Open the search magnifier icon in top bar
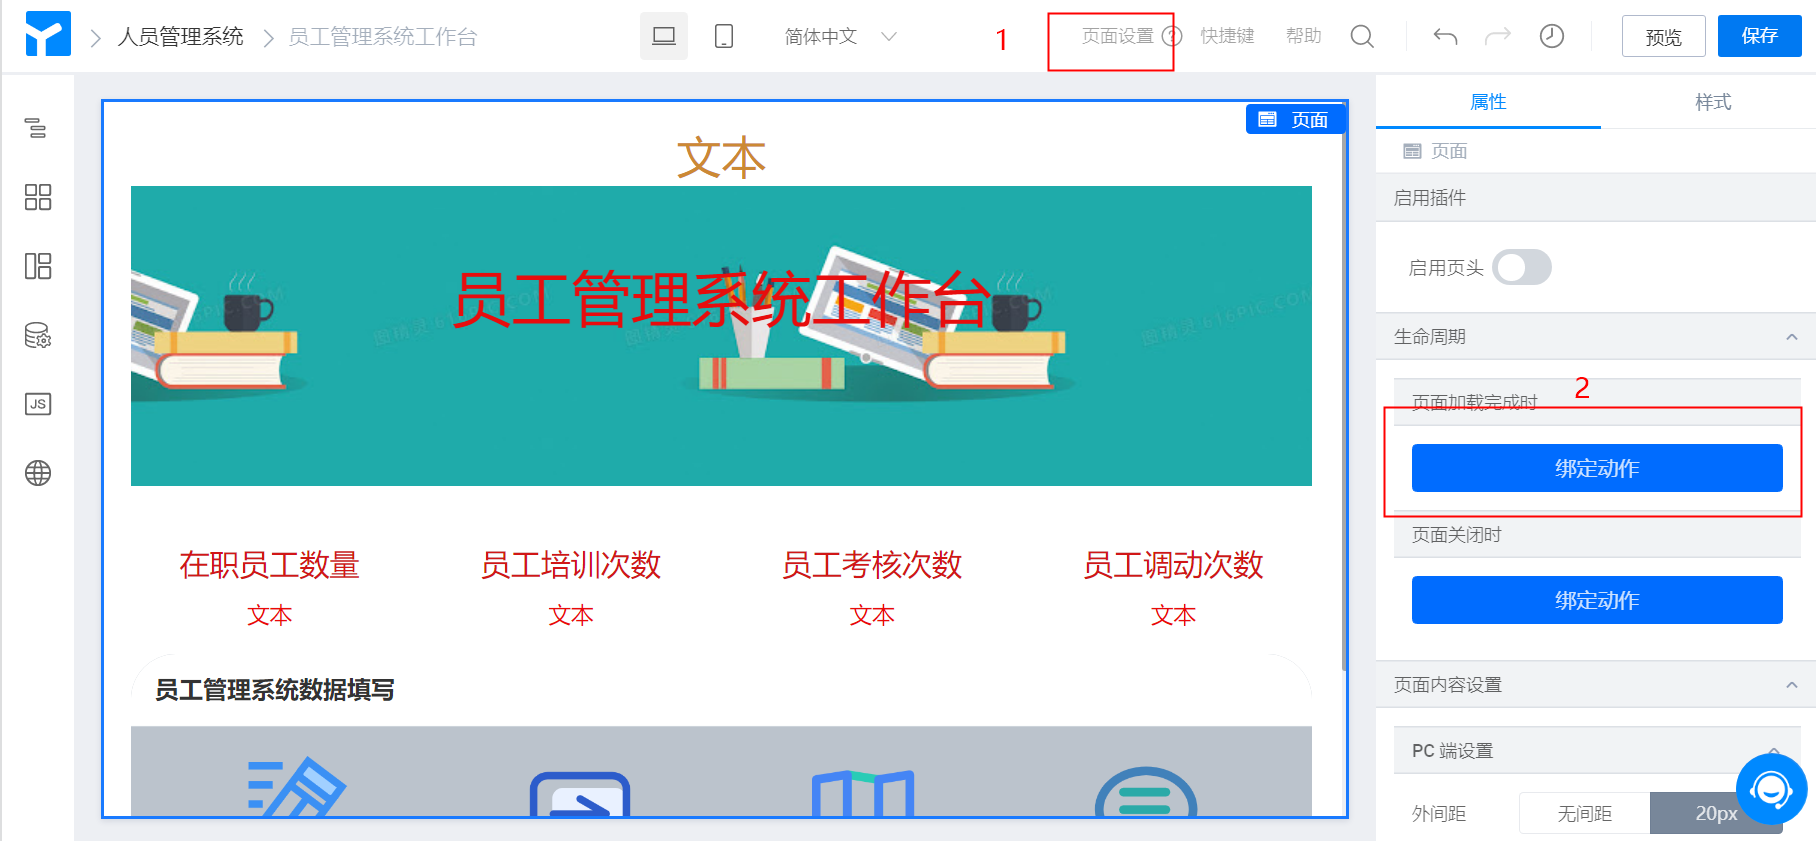1816x841 pixels. coord(1362,36)
